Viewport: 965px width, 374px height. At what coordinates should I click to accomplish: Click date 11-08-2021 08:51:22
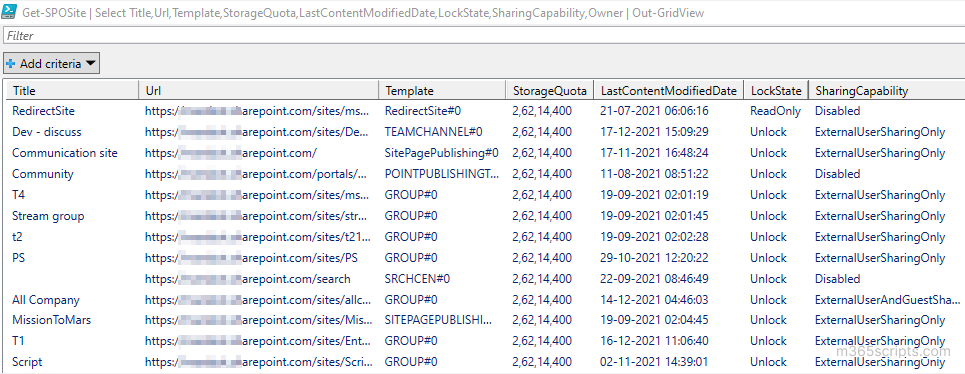[654, 174]
